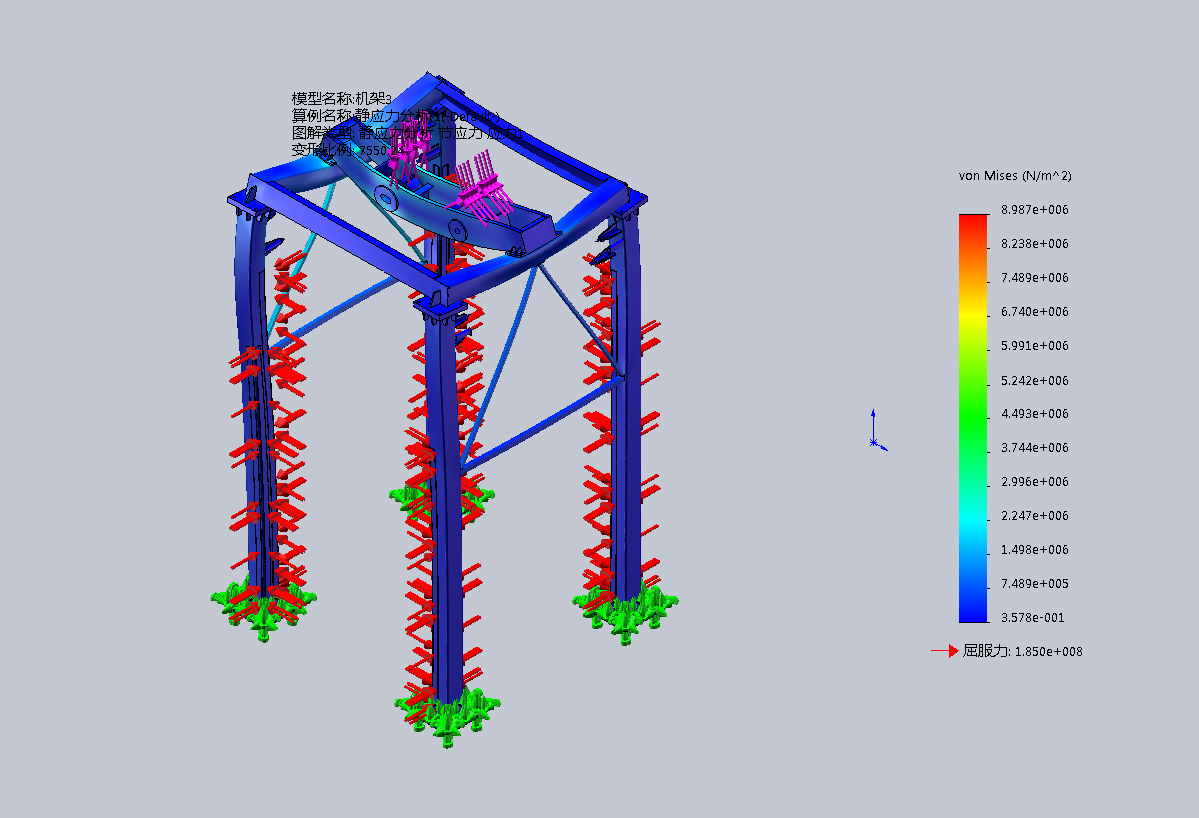The image size is (1199, 818).
Task: Select the study name line starting "算例名称"
Action: pyautogui.click(x=395, y=116)
